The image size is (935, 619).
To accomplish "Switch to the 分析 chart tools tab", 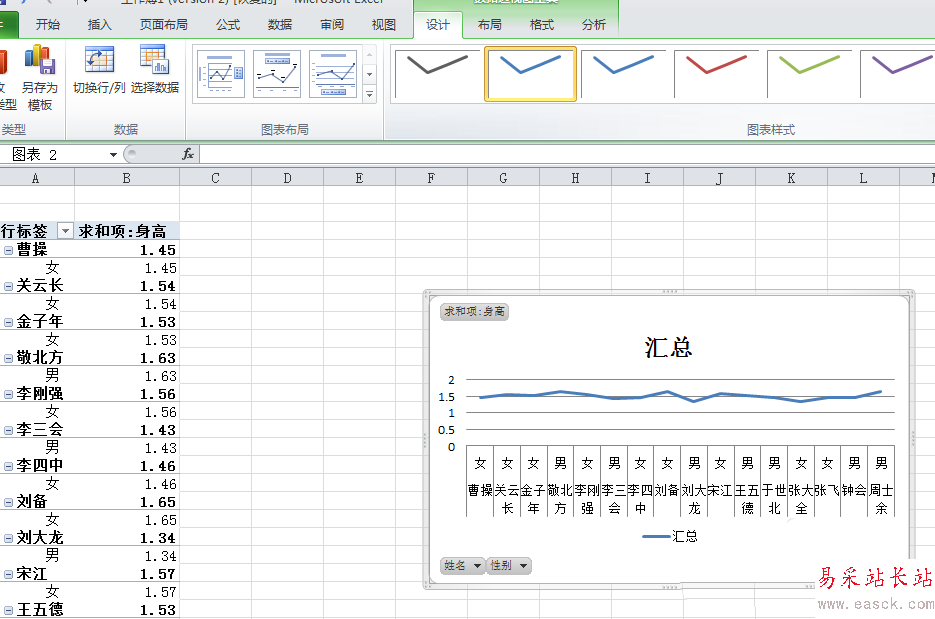I will click(x=593, y=25).
